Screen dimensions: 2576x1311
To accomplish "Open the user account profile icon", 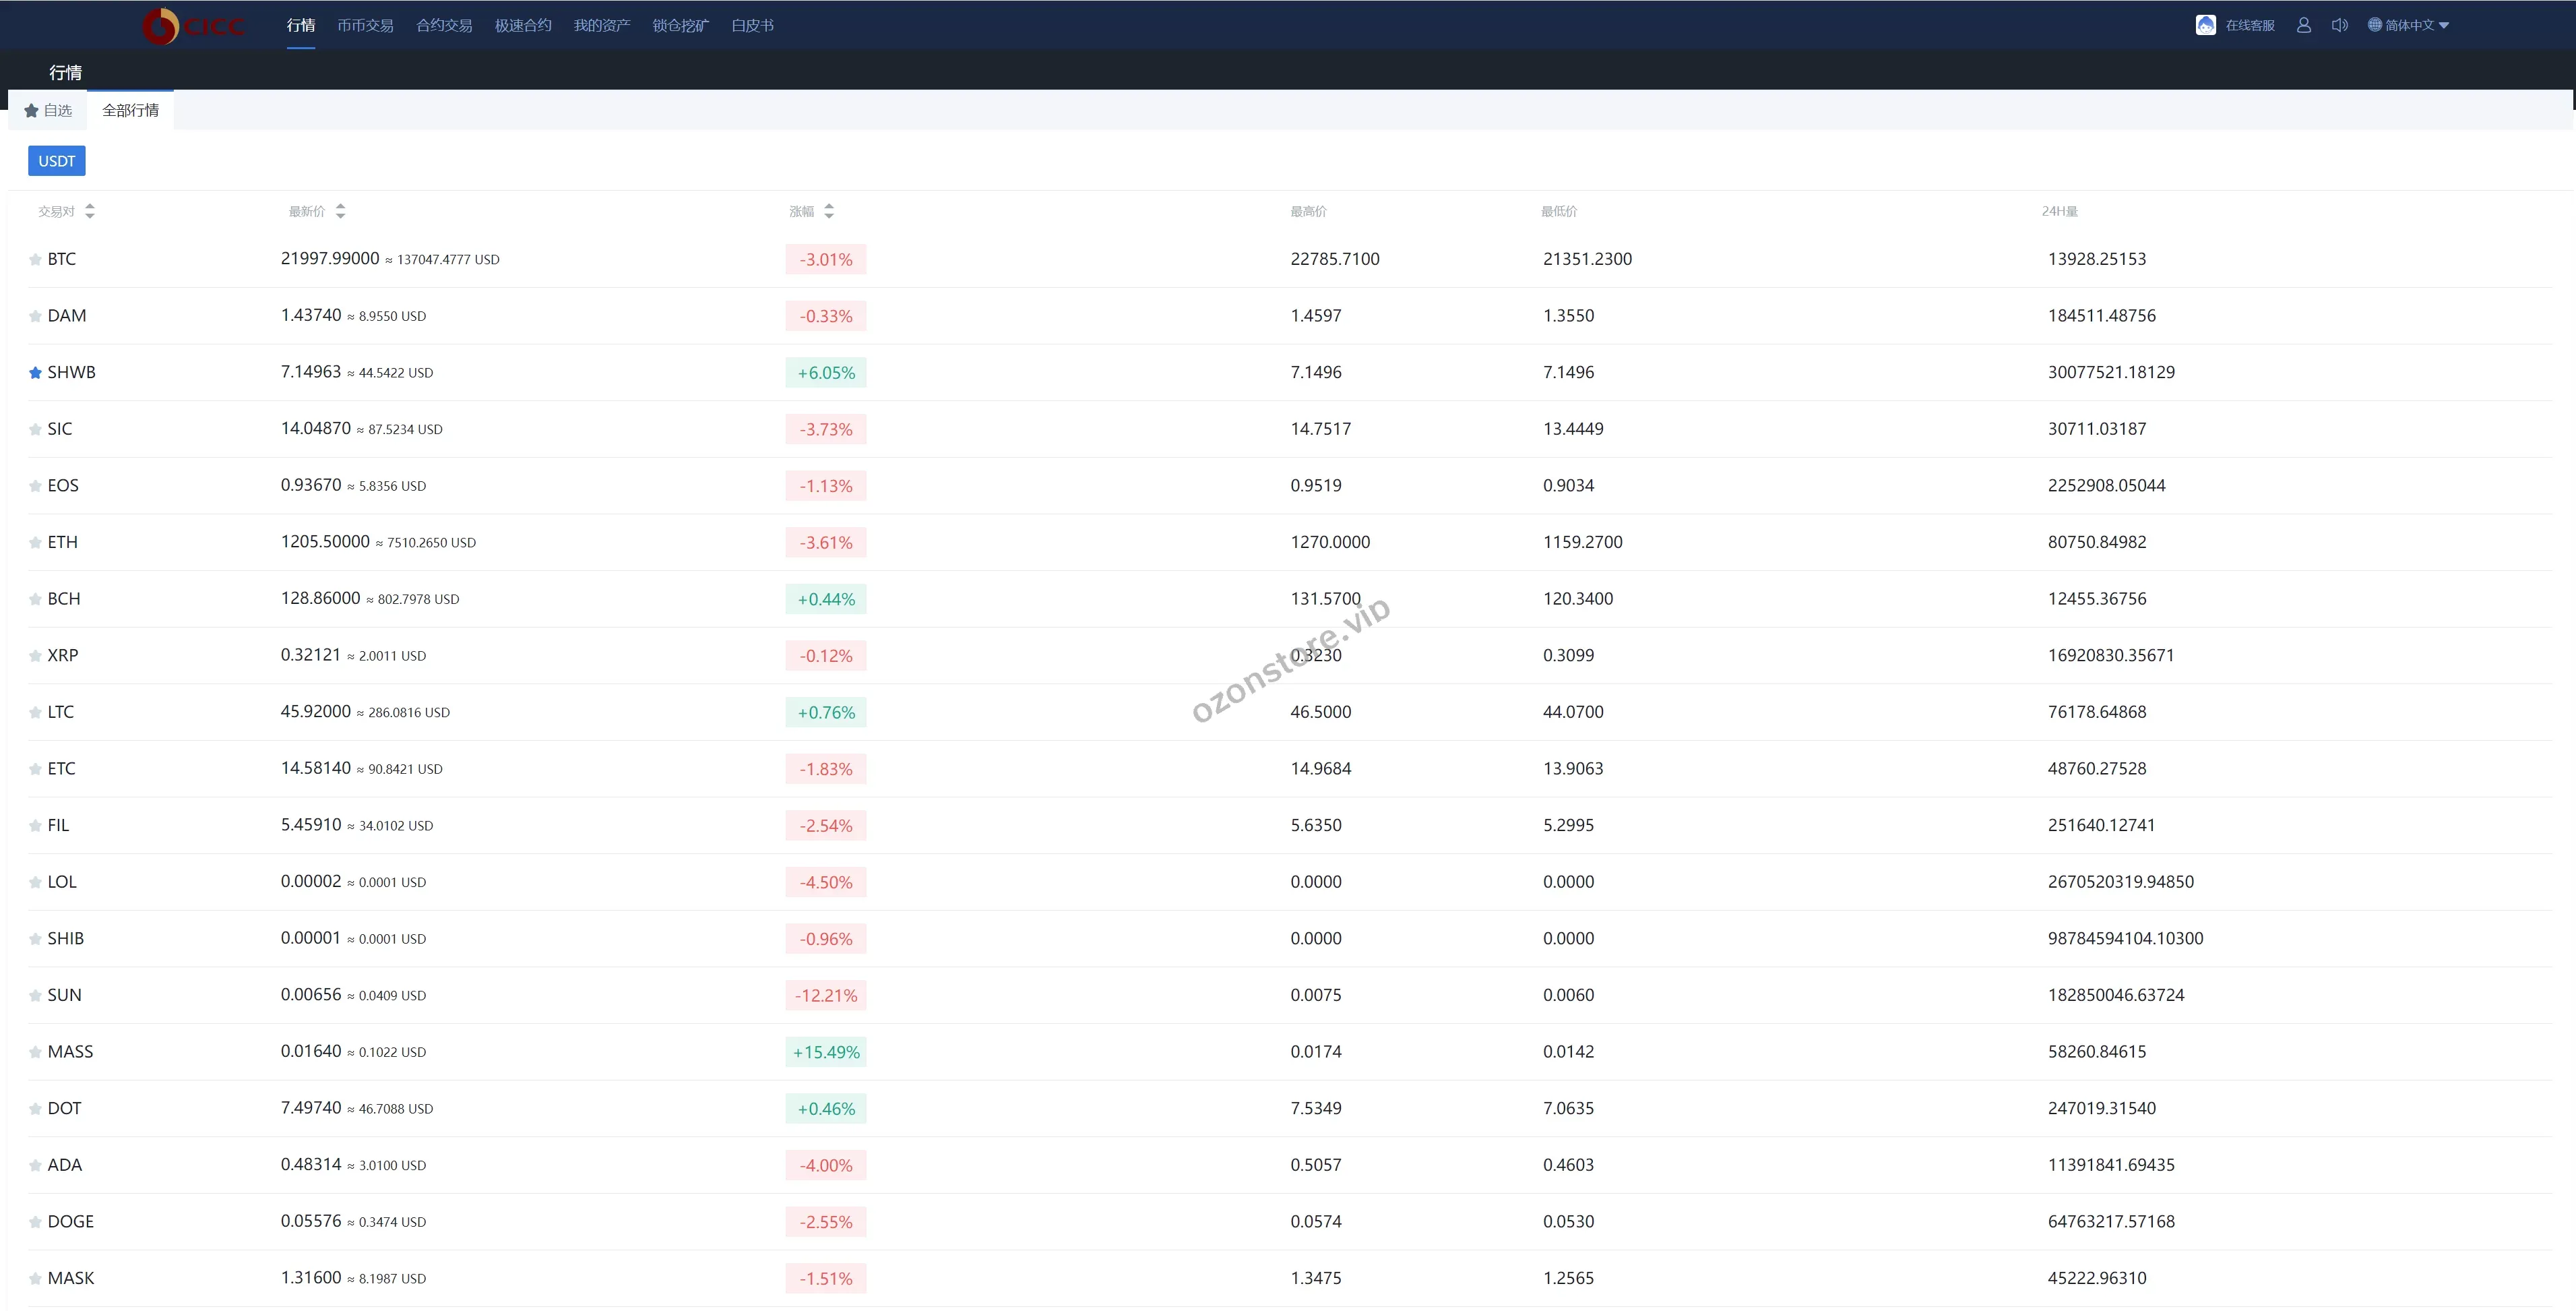I will tap(2303, 25).
